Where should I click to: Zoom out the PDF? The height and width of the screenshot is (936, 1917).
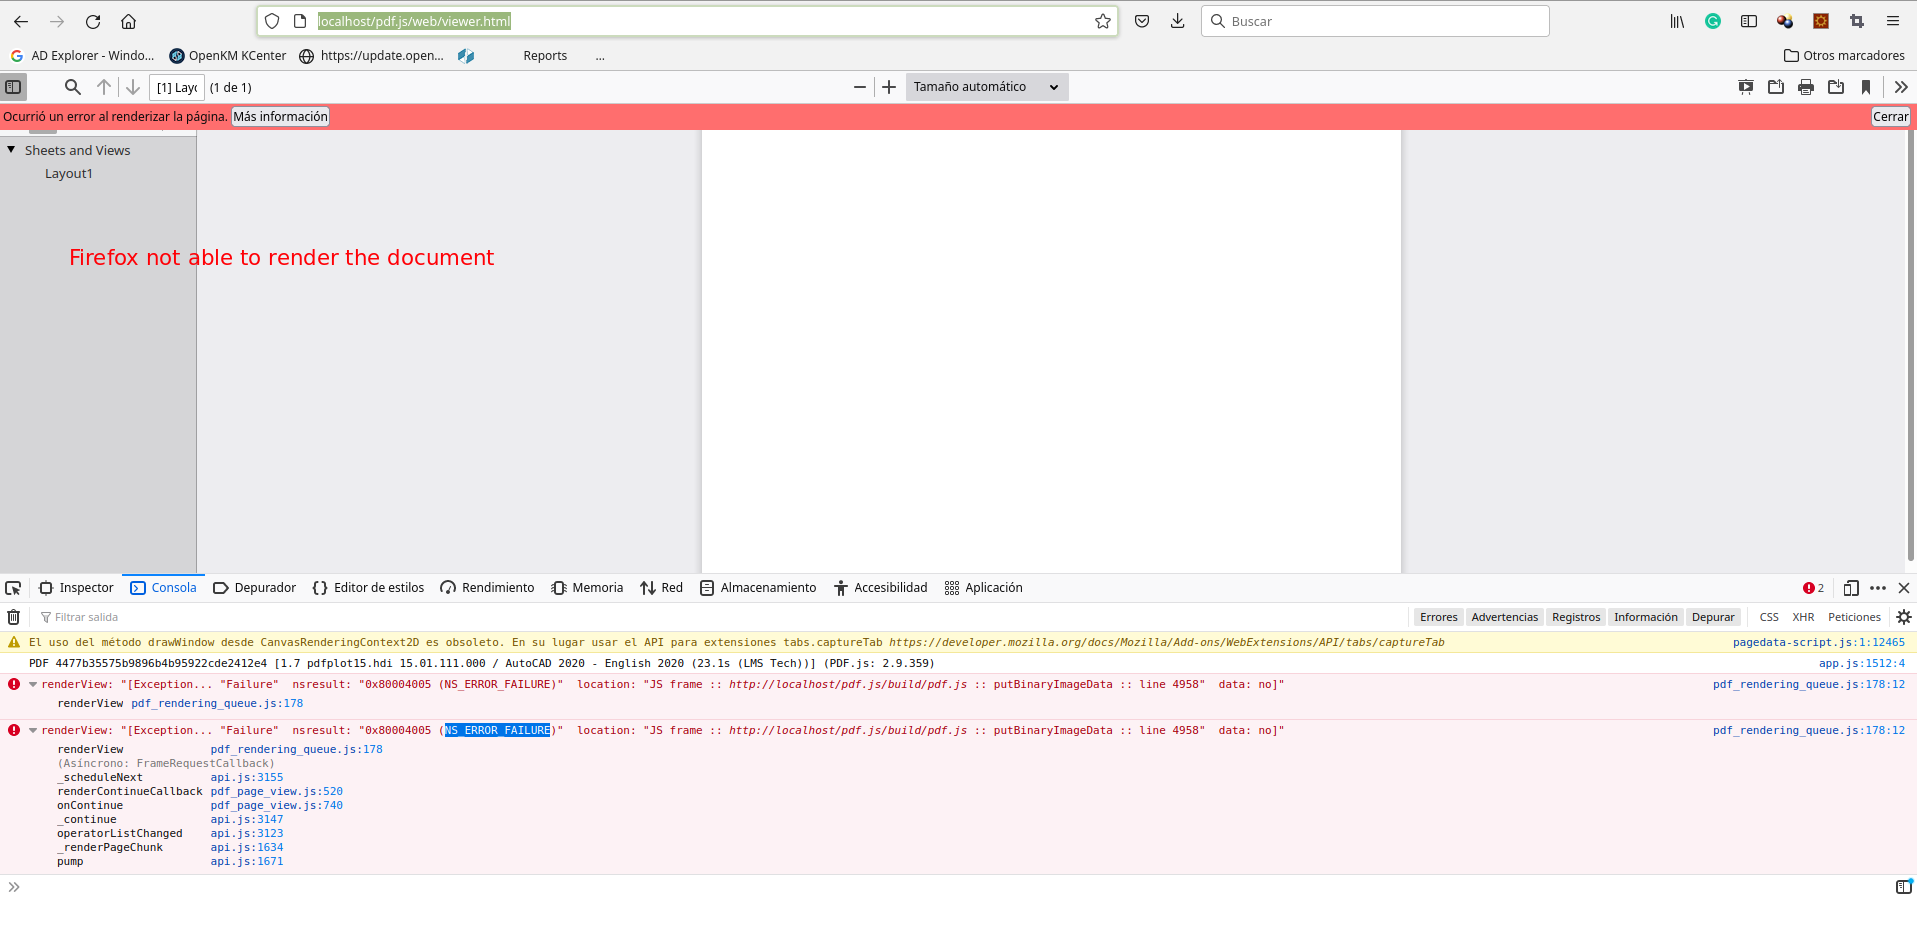pos(860,87)
